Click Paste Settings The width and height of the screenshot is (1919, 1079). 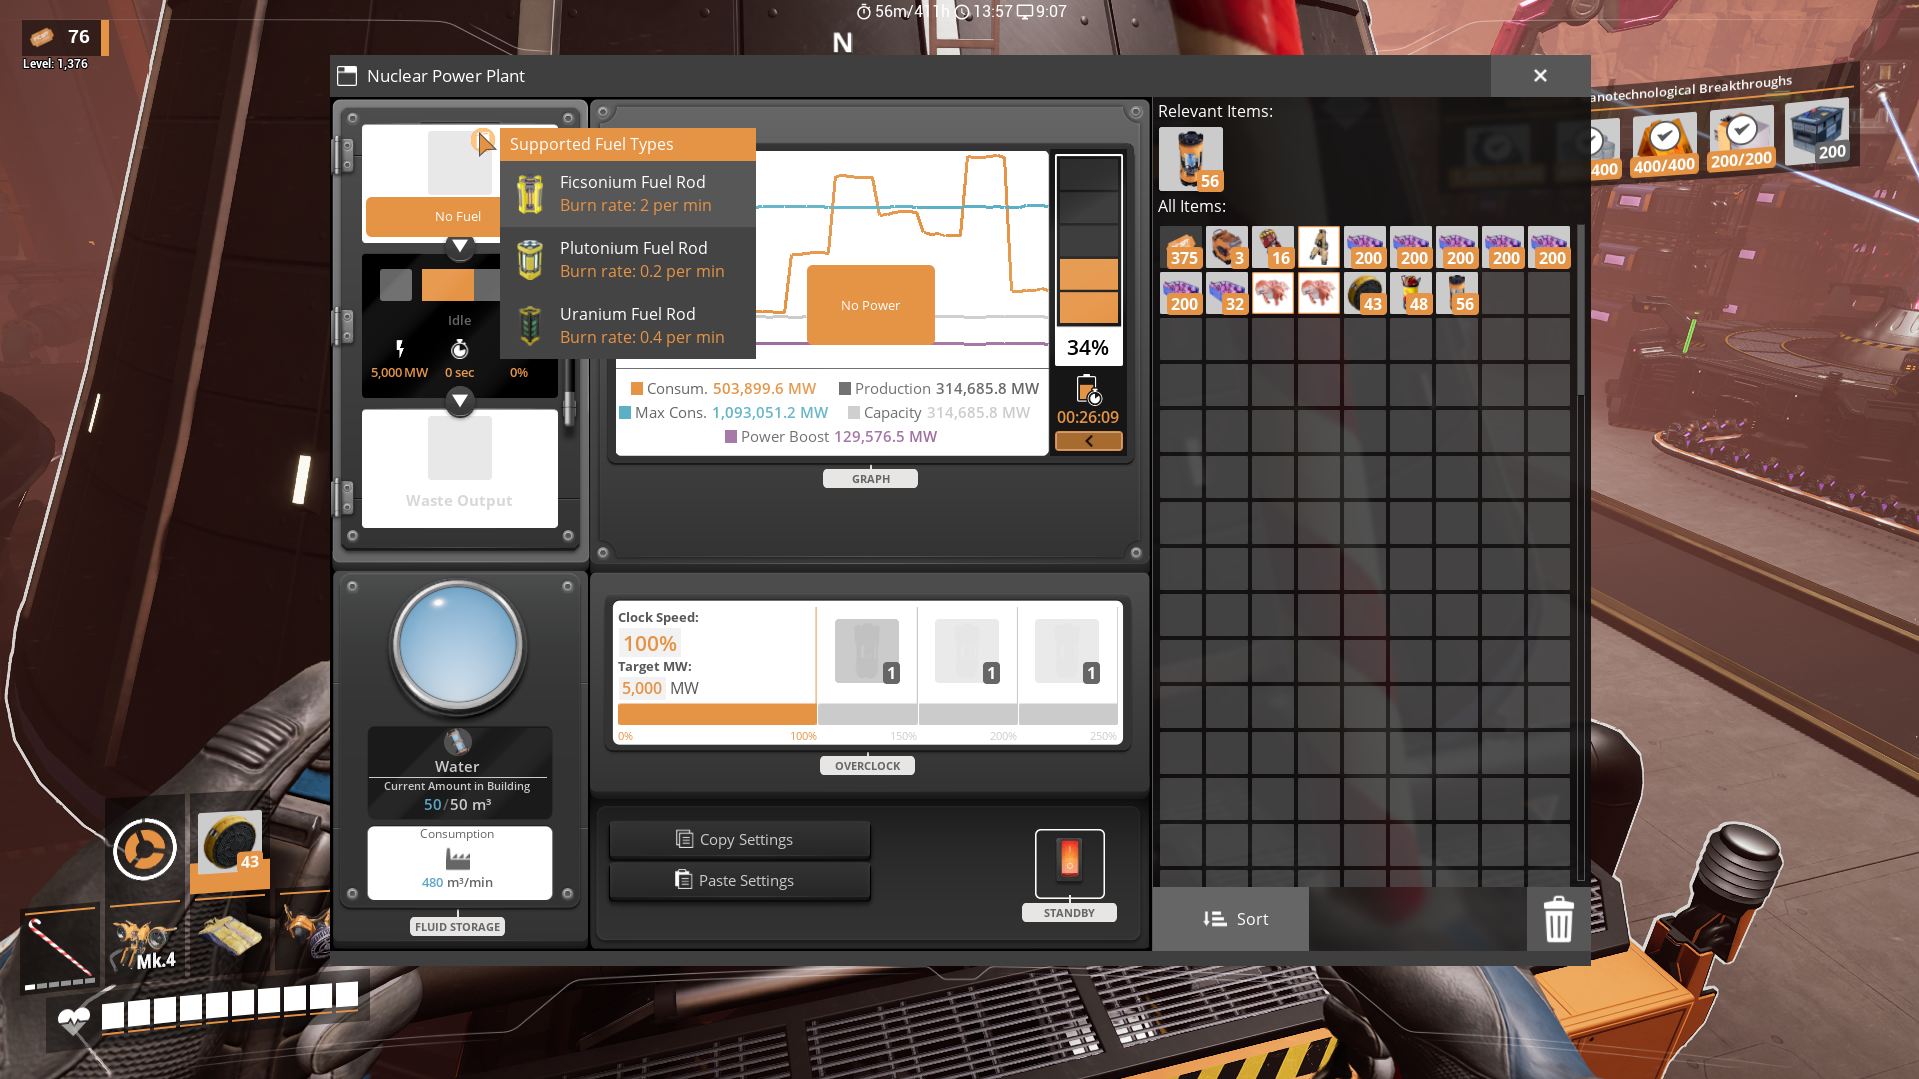coord(739,881)
